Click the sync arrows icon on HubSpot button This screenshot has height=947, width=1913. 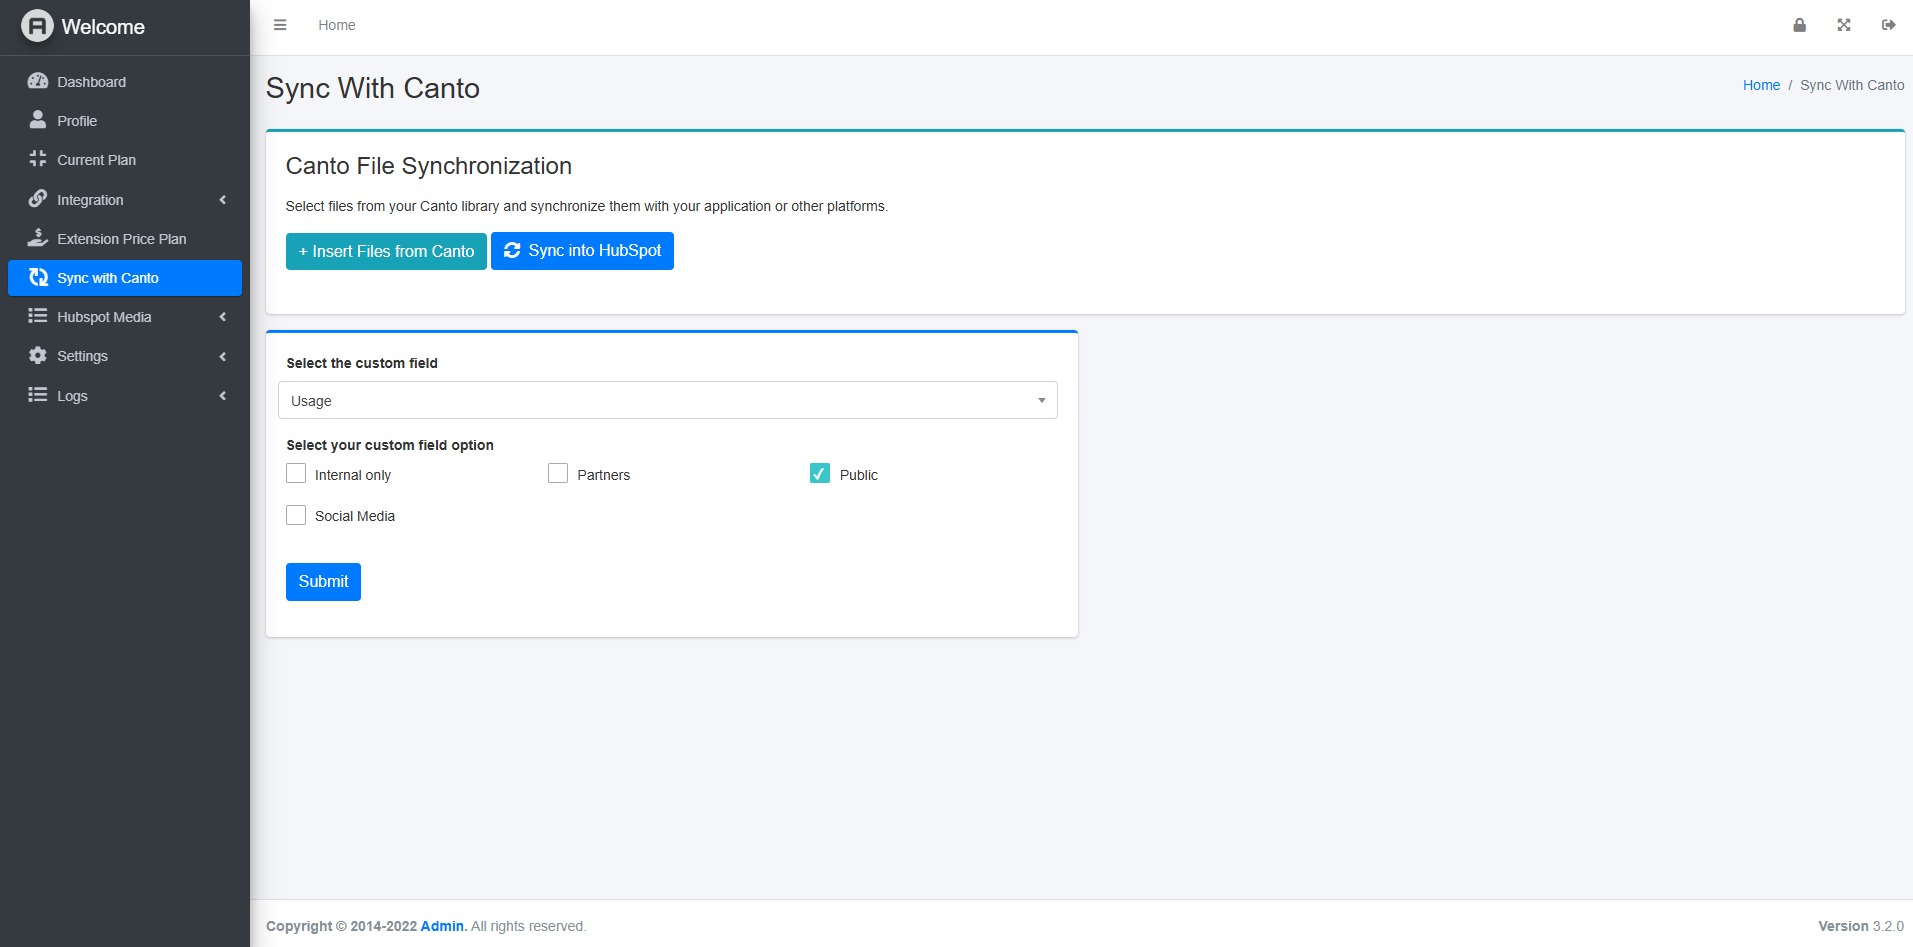point(512,250)
